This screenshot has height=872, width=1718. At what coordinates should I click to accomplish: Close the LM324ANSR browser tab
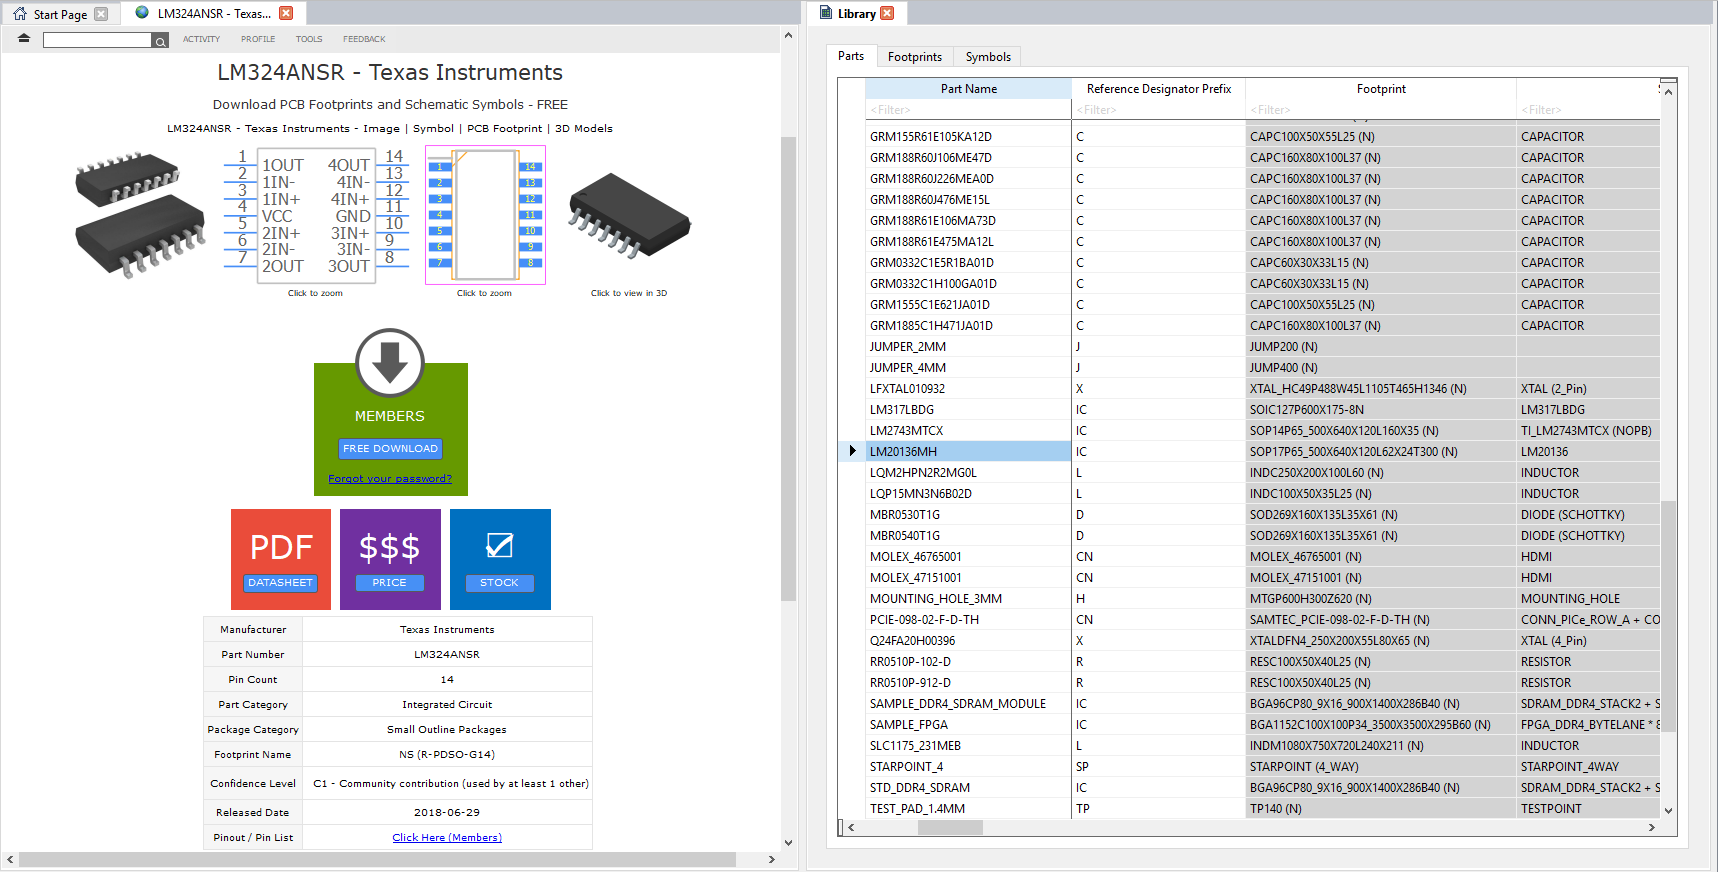(x=286, y=13)
